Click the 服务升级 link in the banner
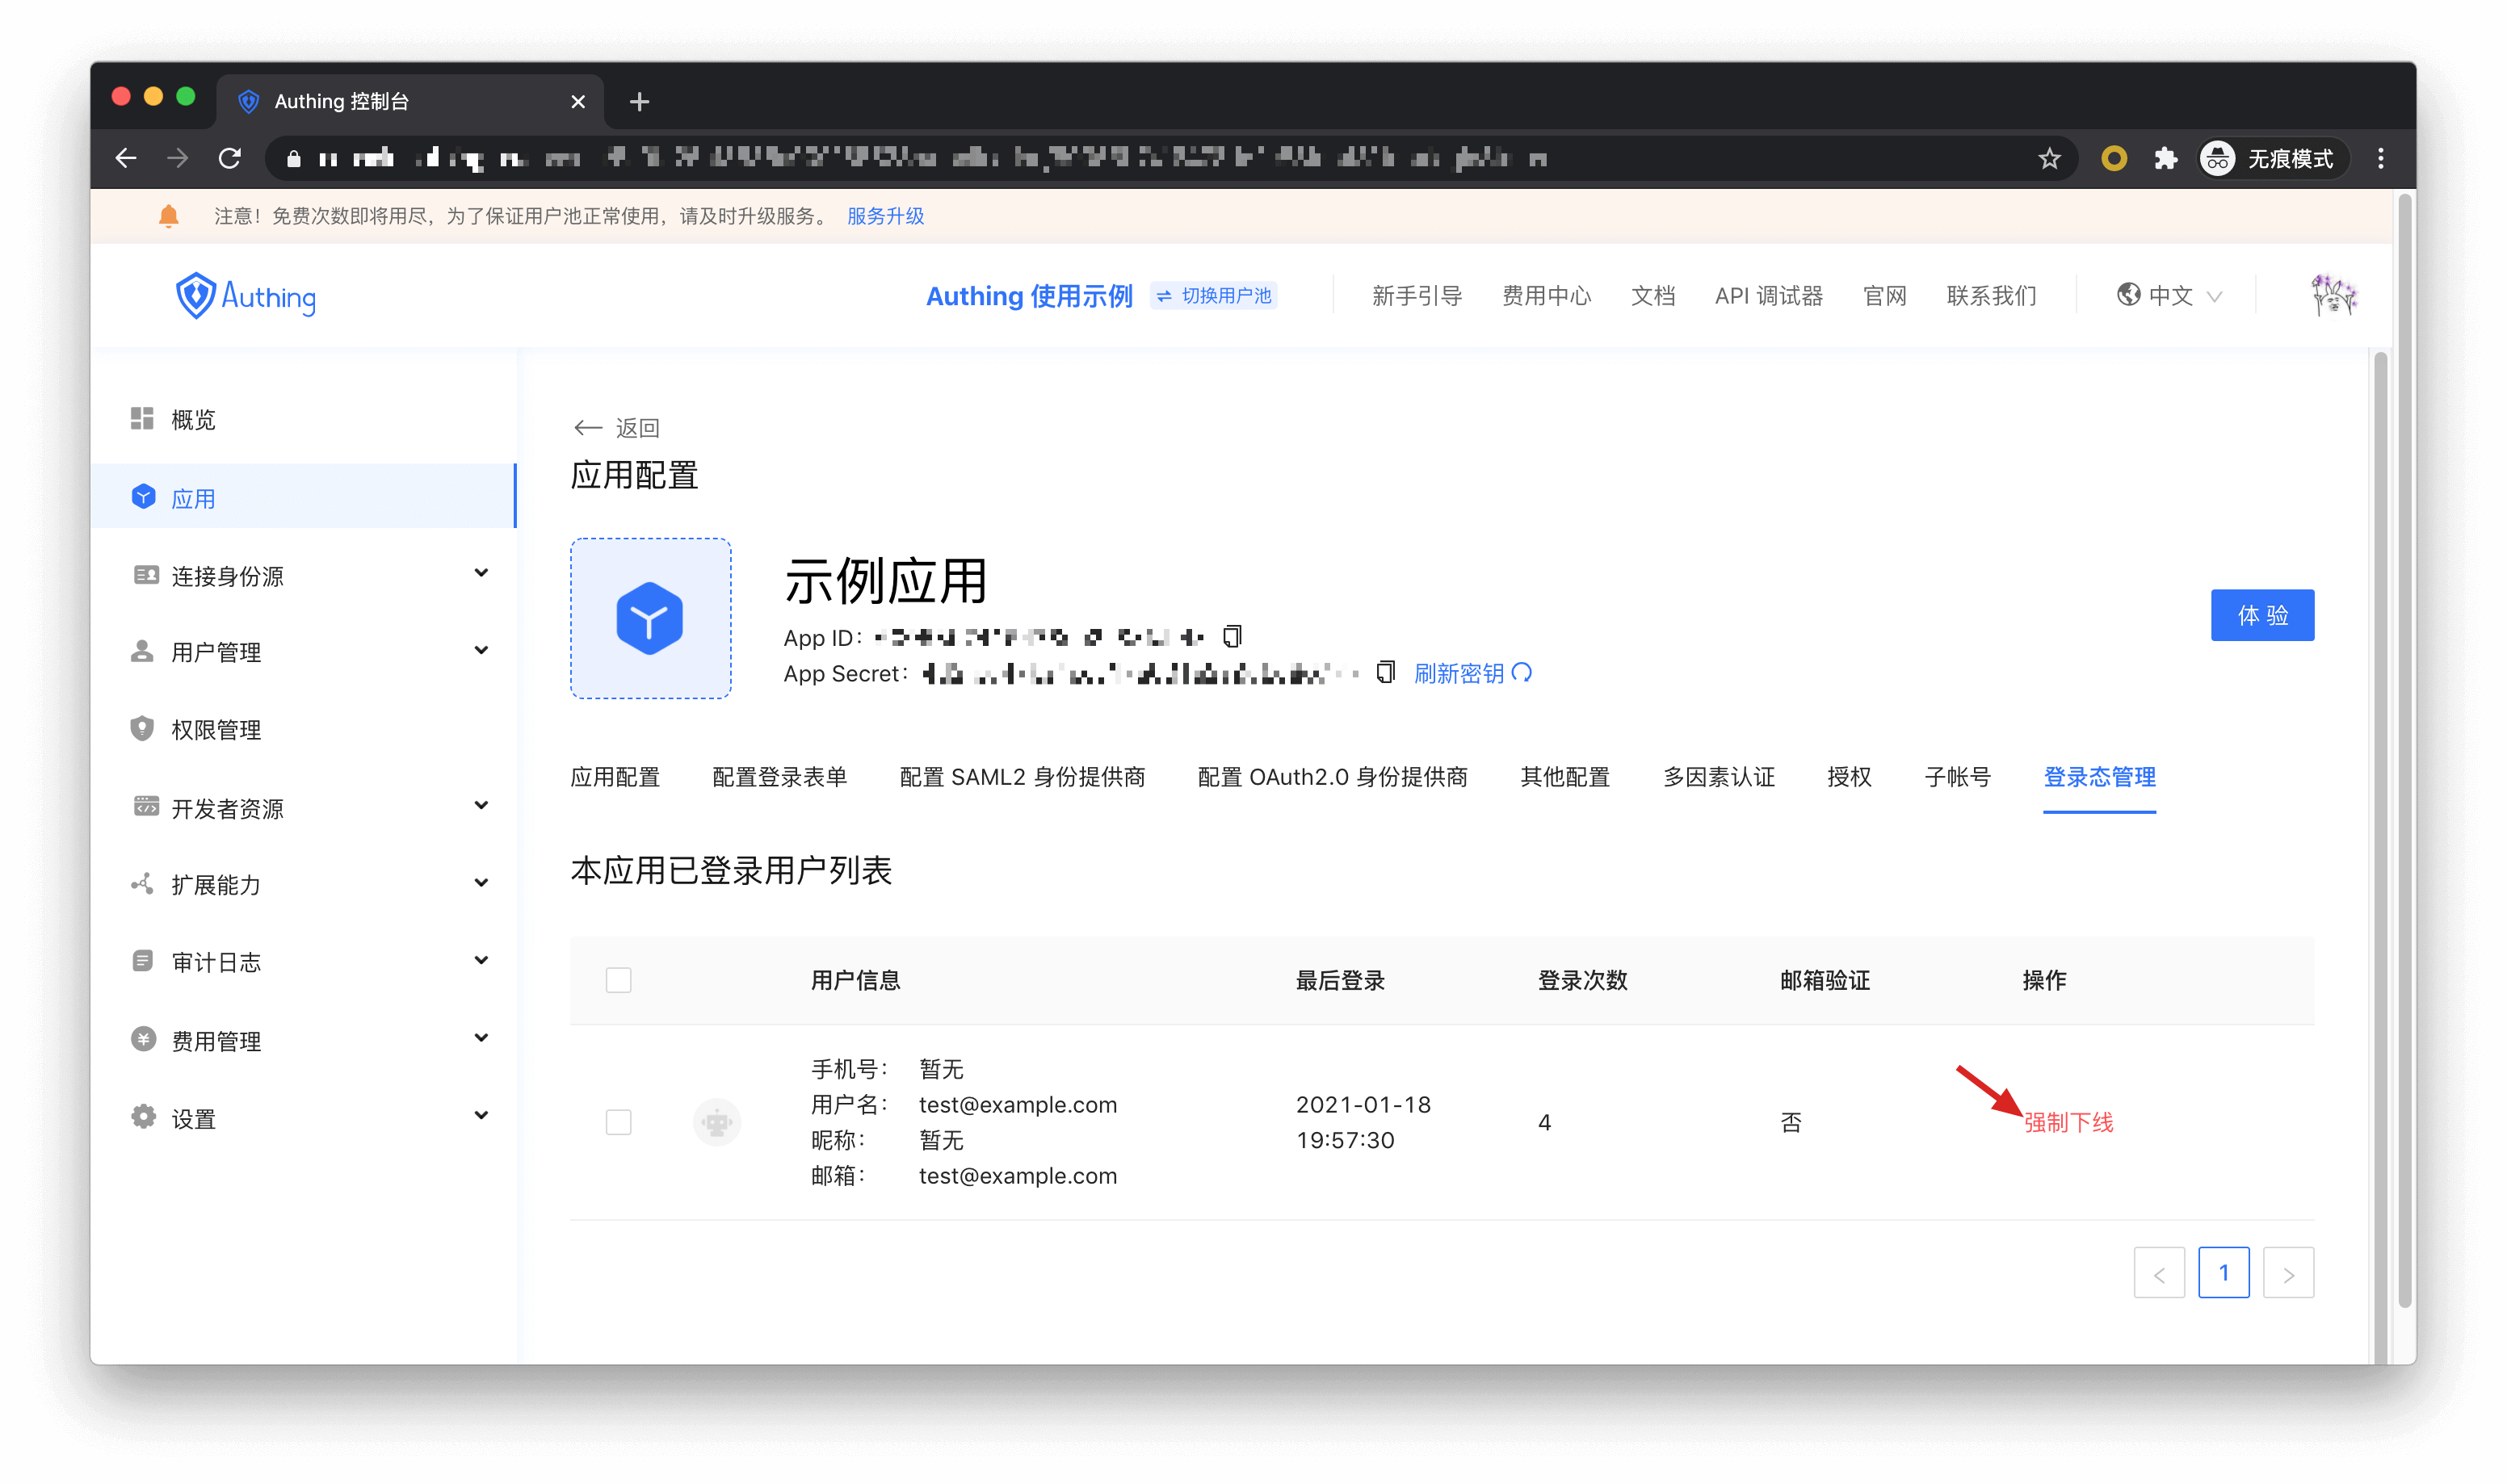This screenshot has width=2507, height=1484. 885,216
